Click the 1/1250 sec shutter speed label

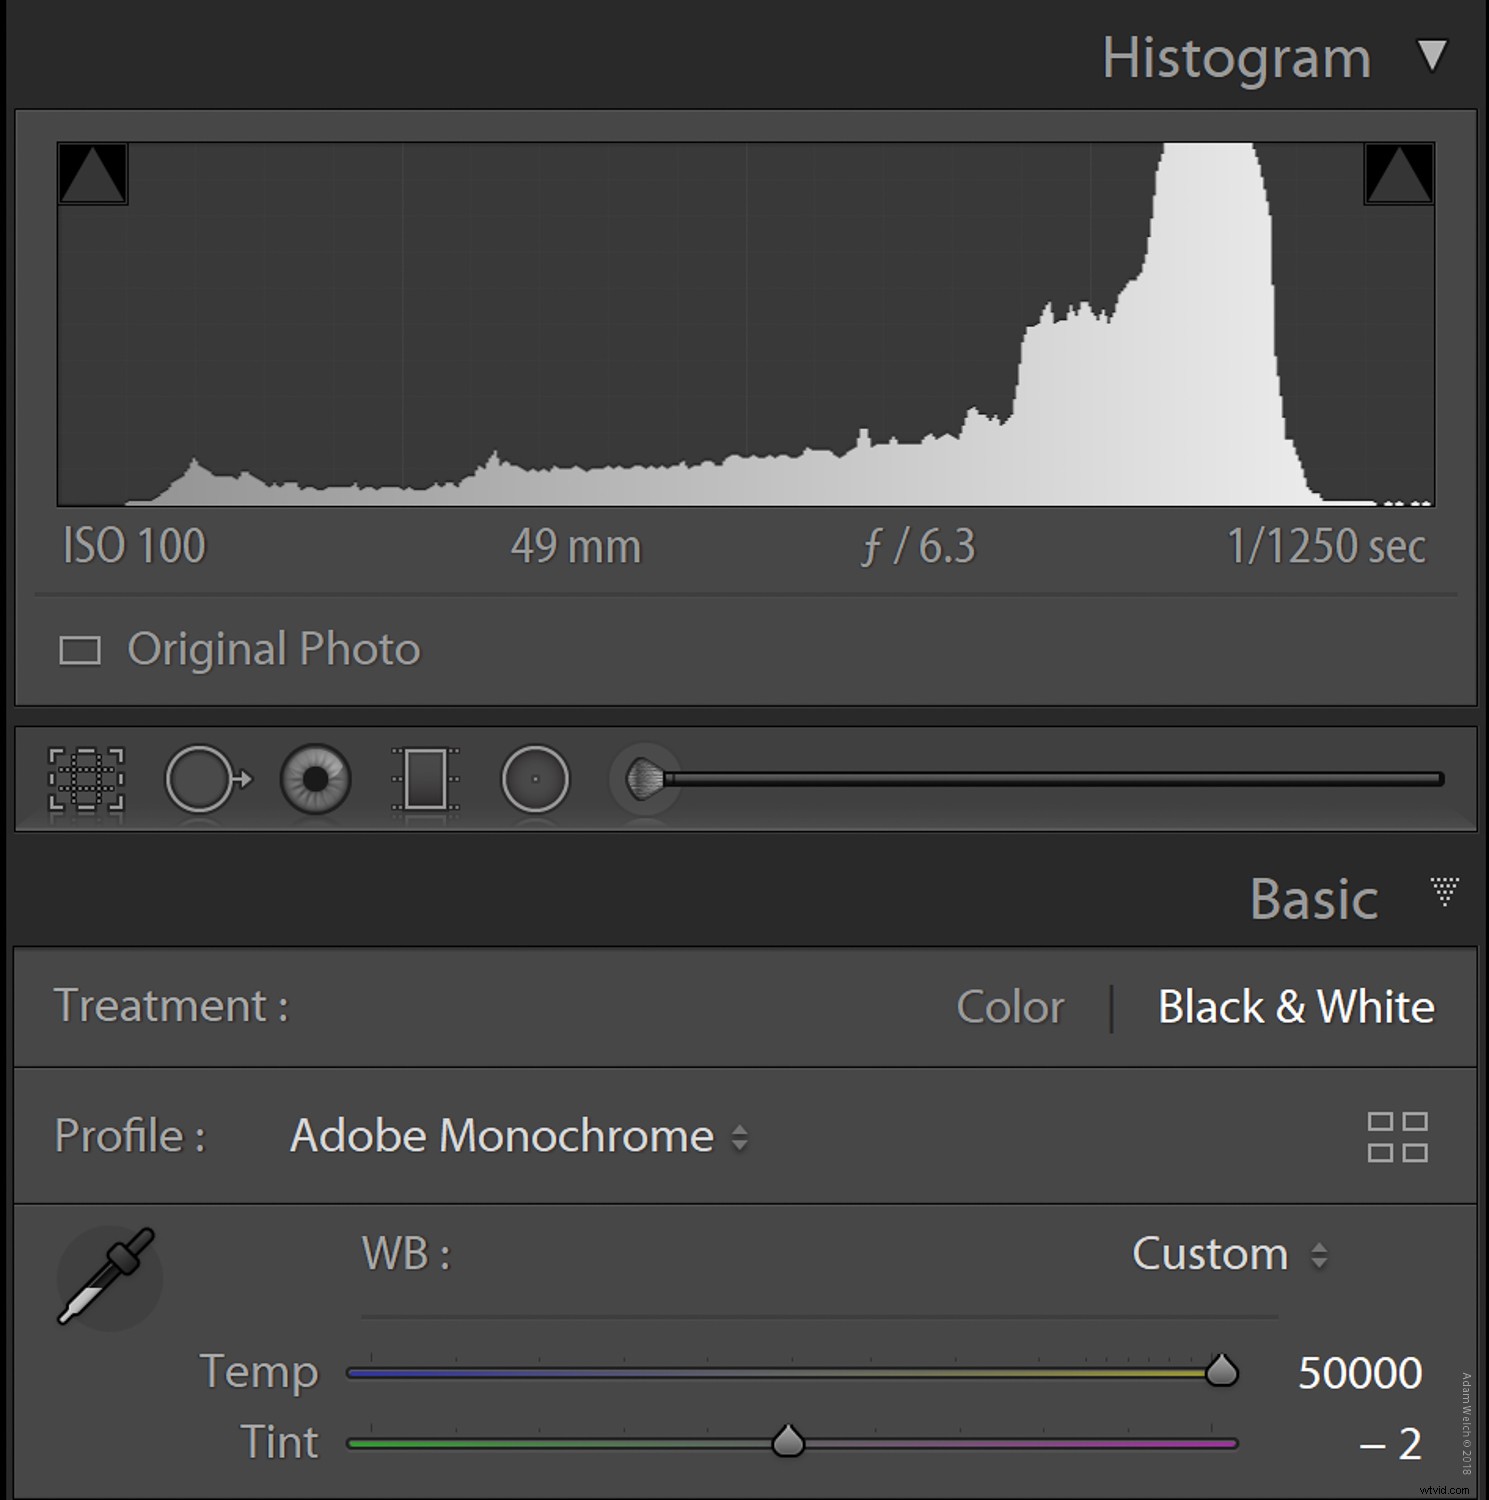coord(1326,546)
